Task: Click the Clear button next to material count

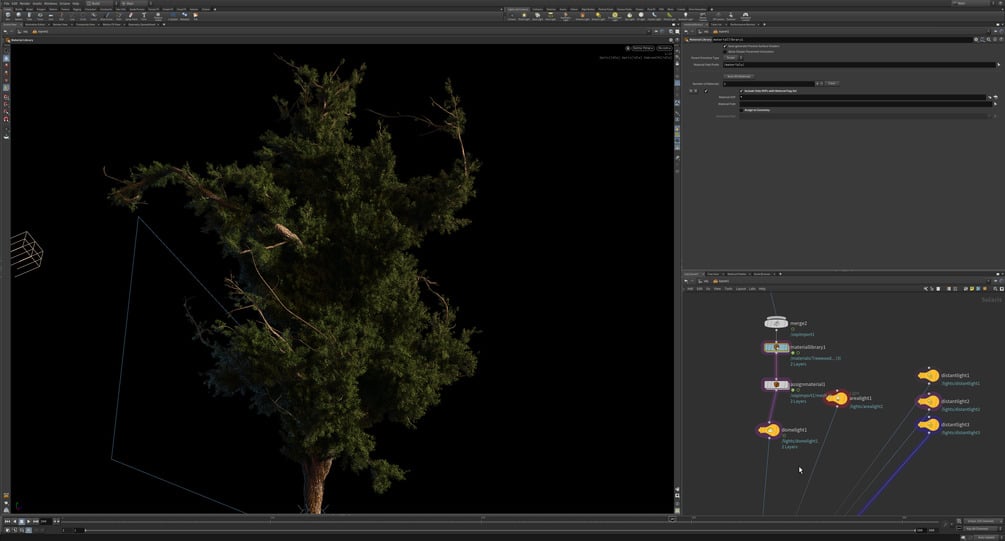Action: pos(831,83)
